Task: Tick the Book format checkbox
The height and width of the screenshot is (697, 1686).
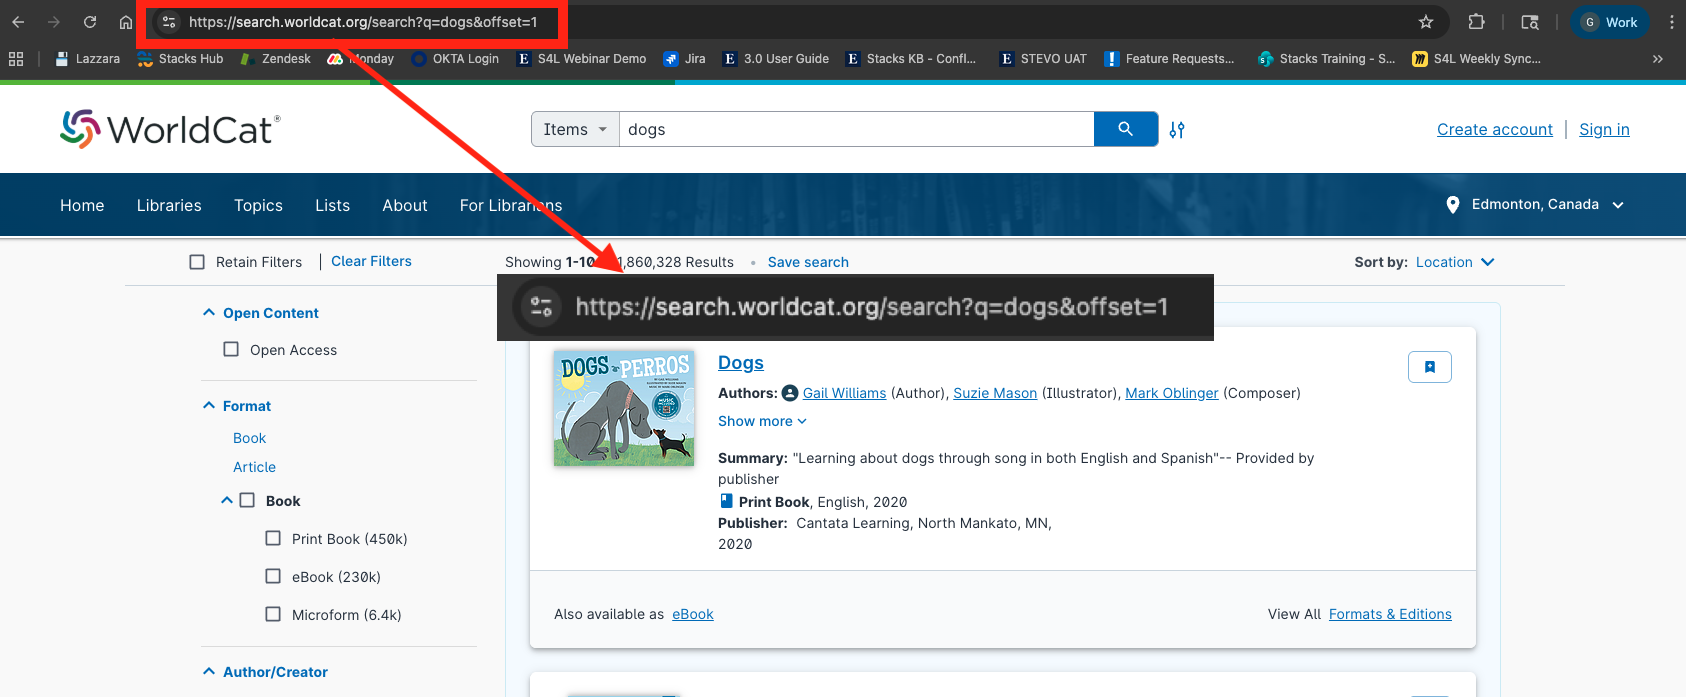Action: (247, 500)
